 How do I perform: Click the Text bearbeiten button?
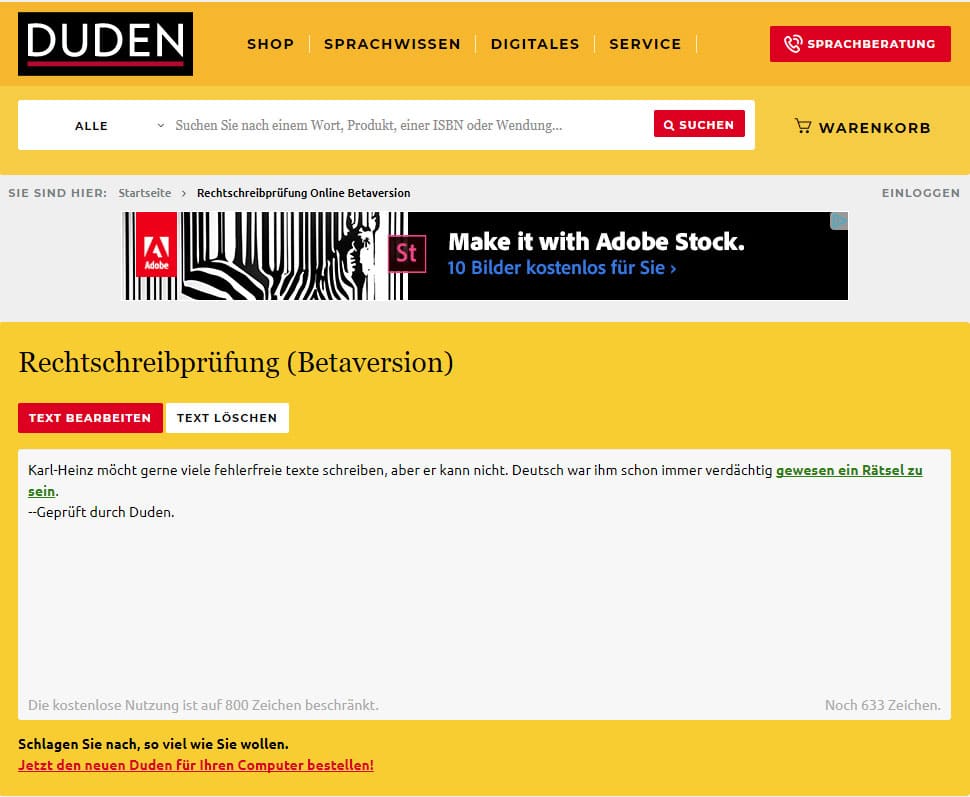(x=90, y=418)
